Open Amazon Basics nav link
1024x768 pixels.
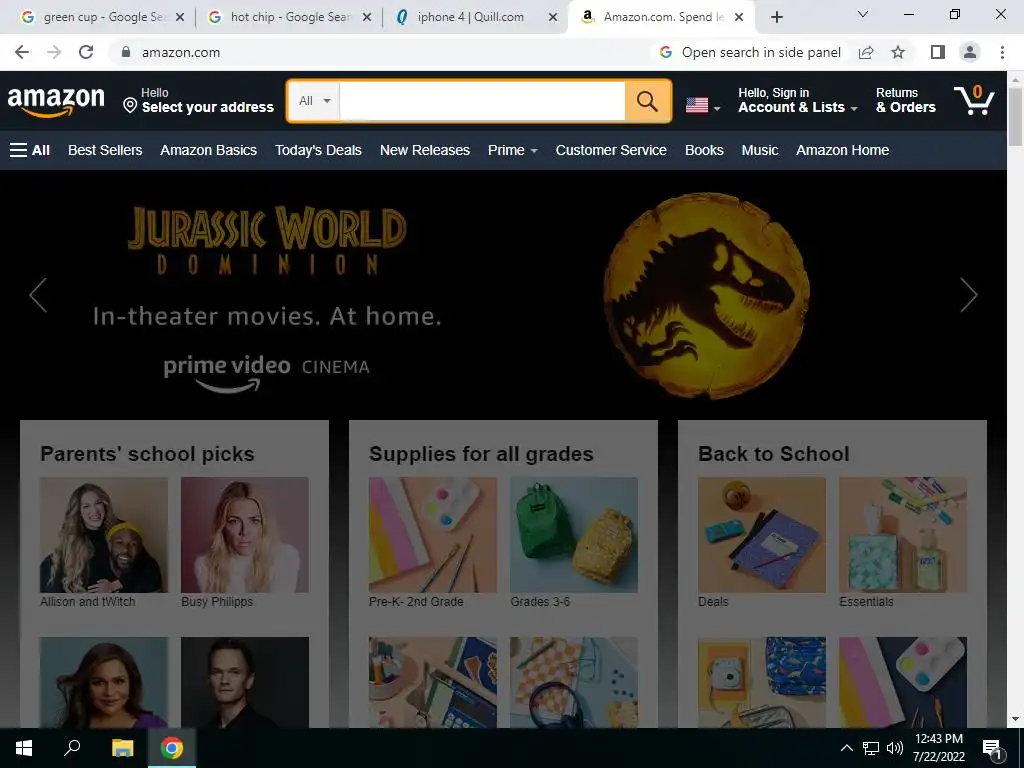pos(208,150)
